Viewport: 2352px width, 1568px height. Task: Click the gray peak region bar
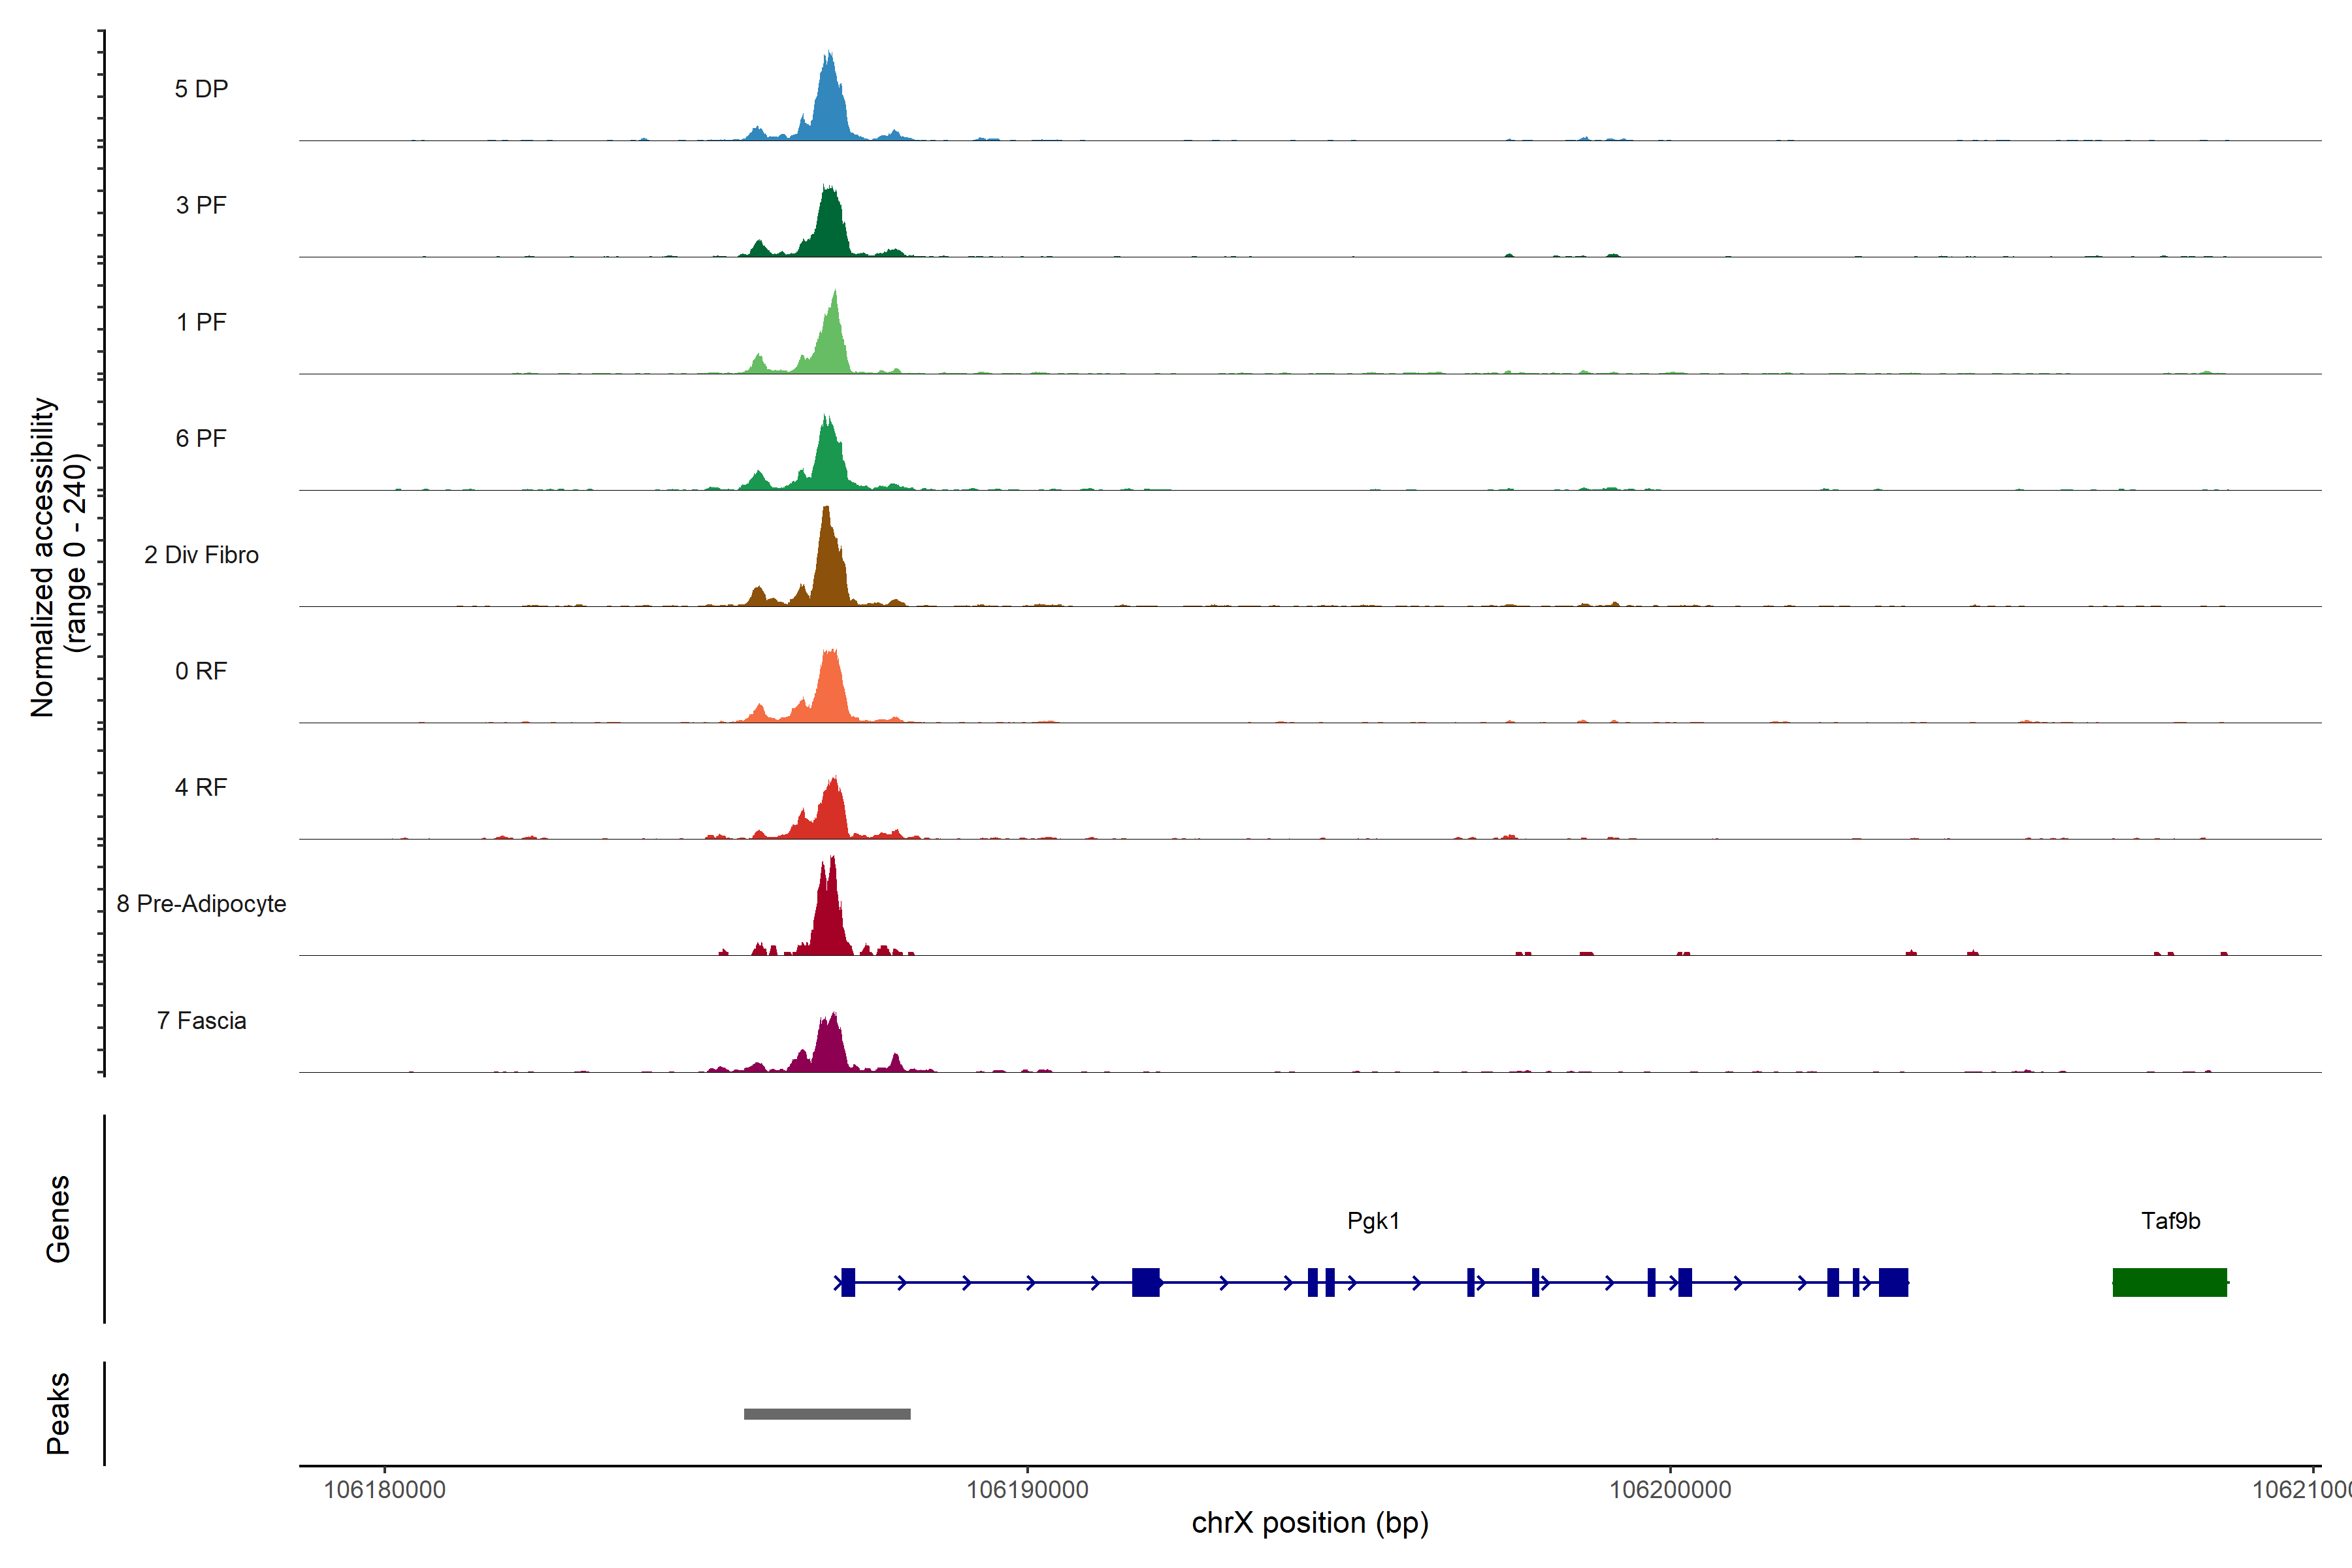[x=827, y=1414]
